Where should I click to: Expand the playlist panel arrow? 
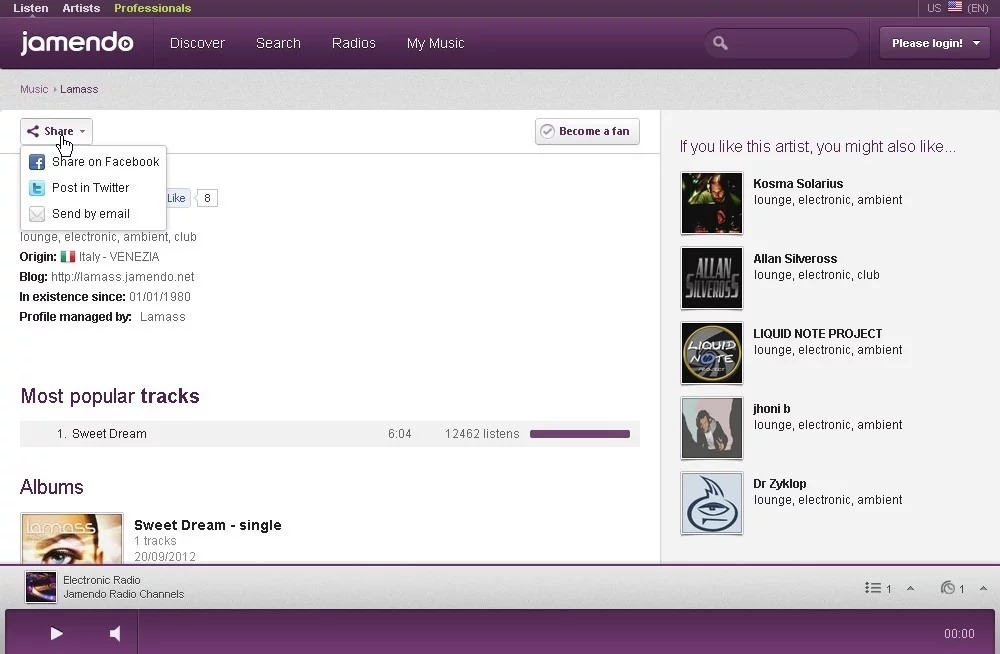(911, 588)
